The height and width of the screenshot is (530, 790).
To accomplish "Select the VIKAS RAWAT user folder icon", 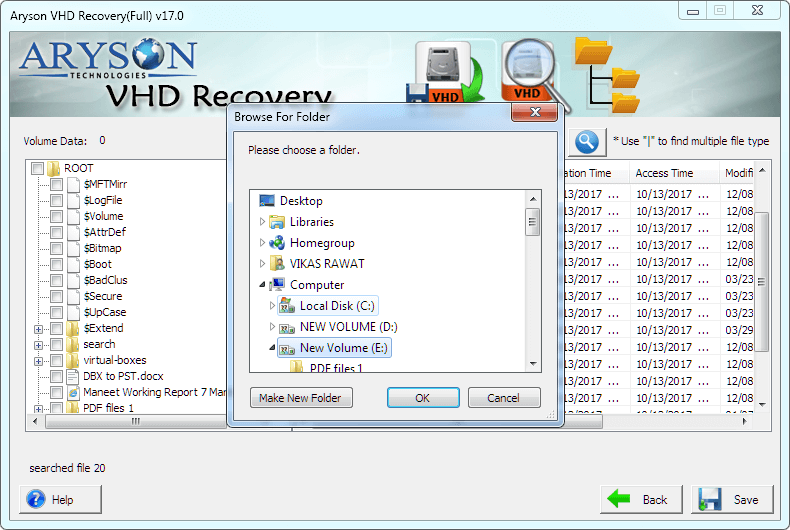I will coord(277,263).
